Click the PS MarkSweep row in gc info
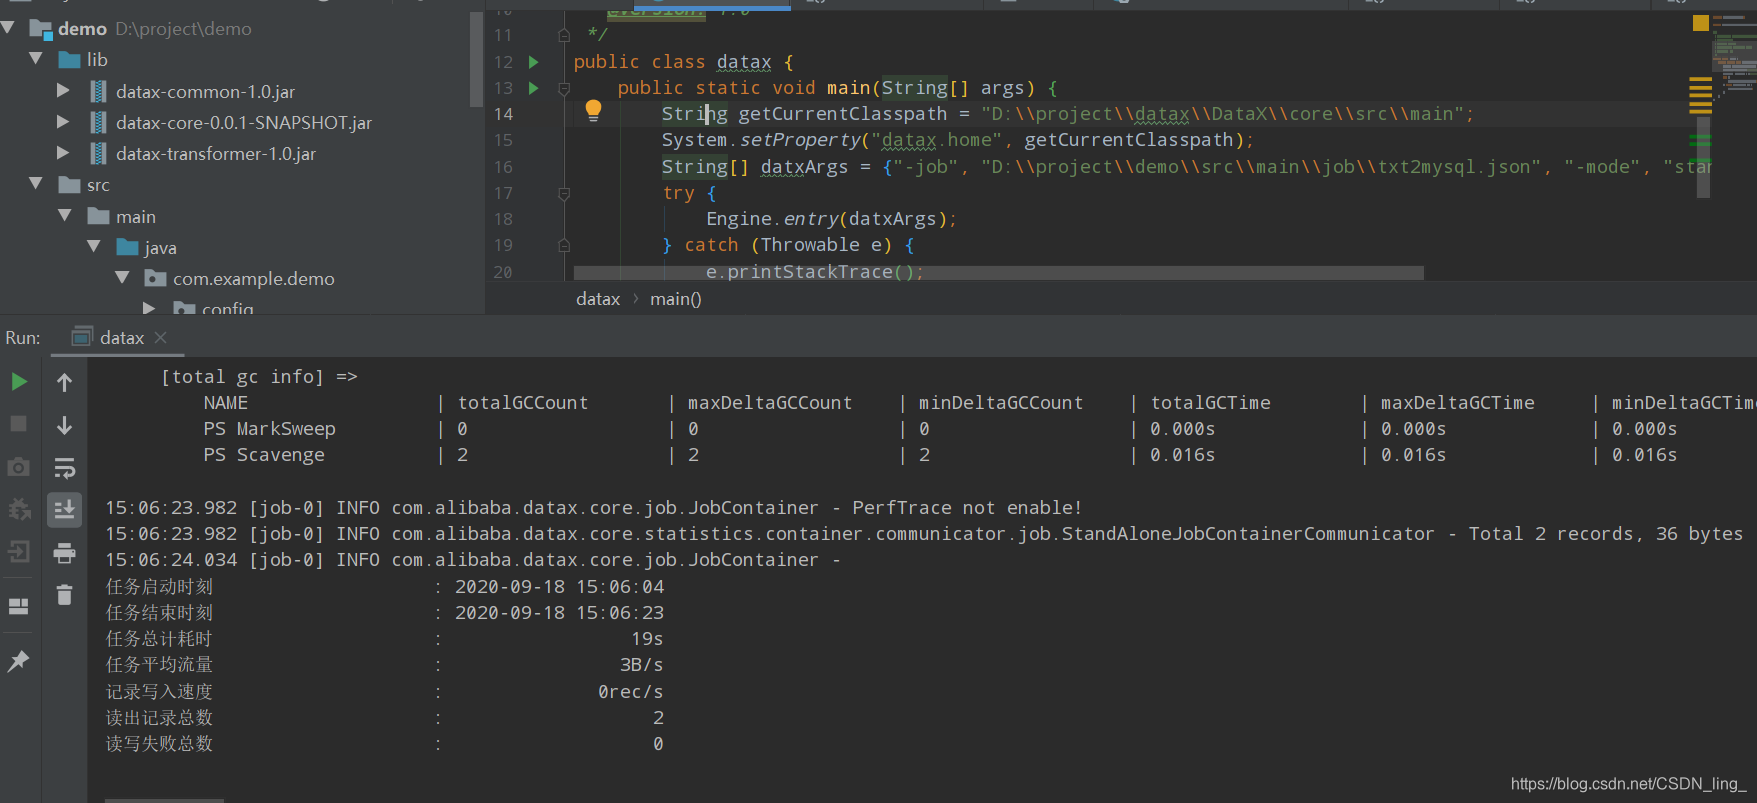1757x803 pixels. pyautogui.click(x=270, y=429)
